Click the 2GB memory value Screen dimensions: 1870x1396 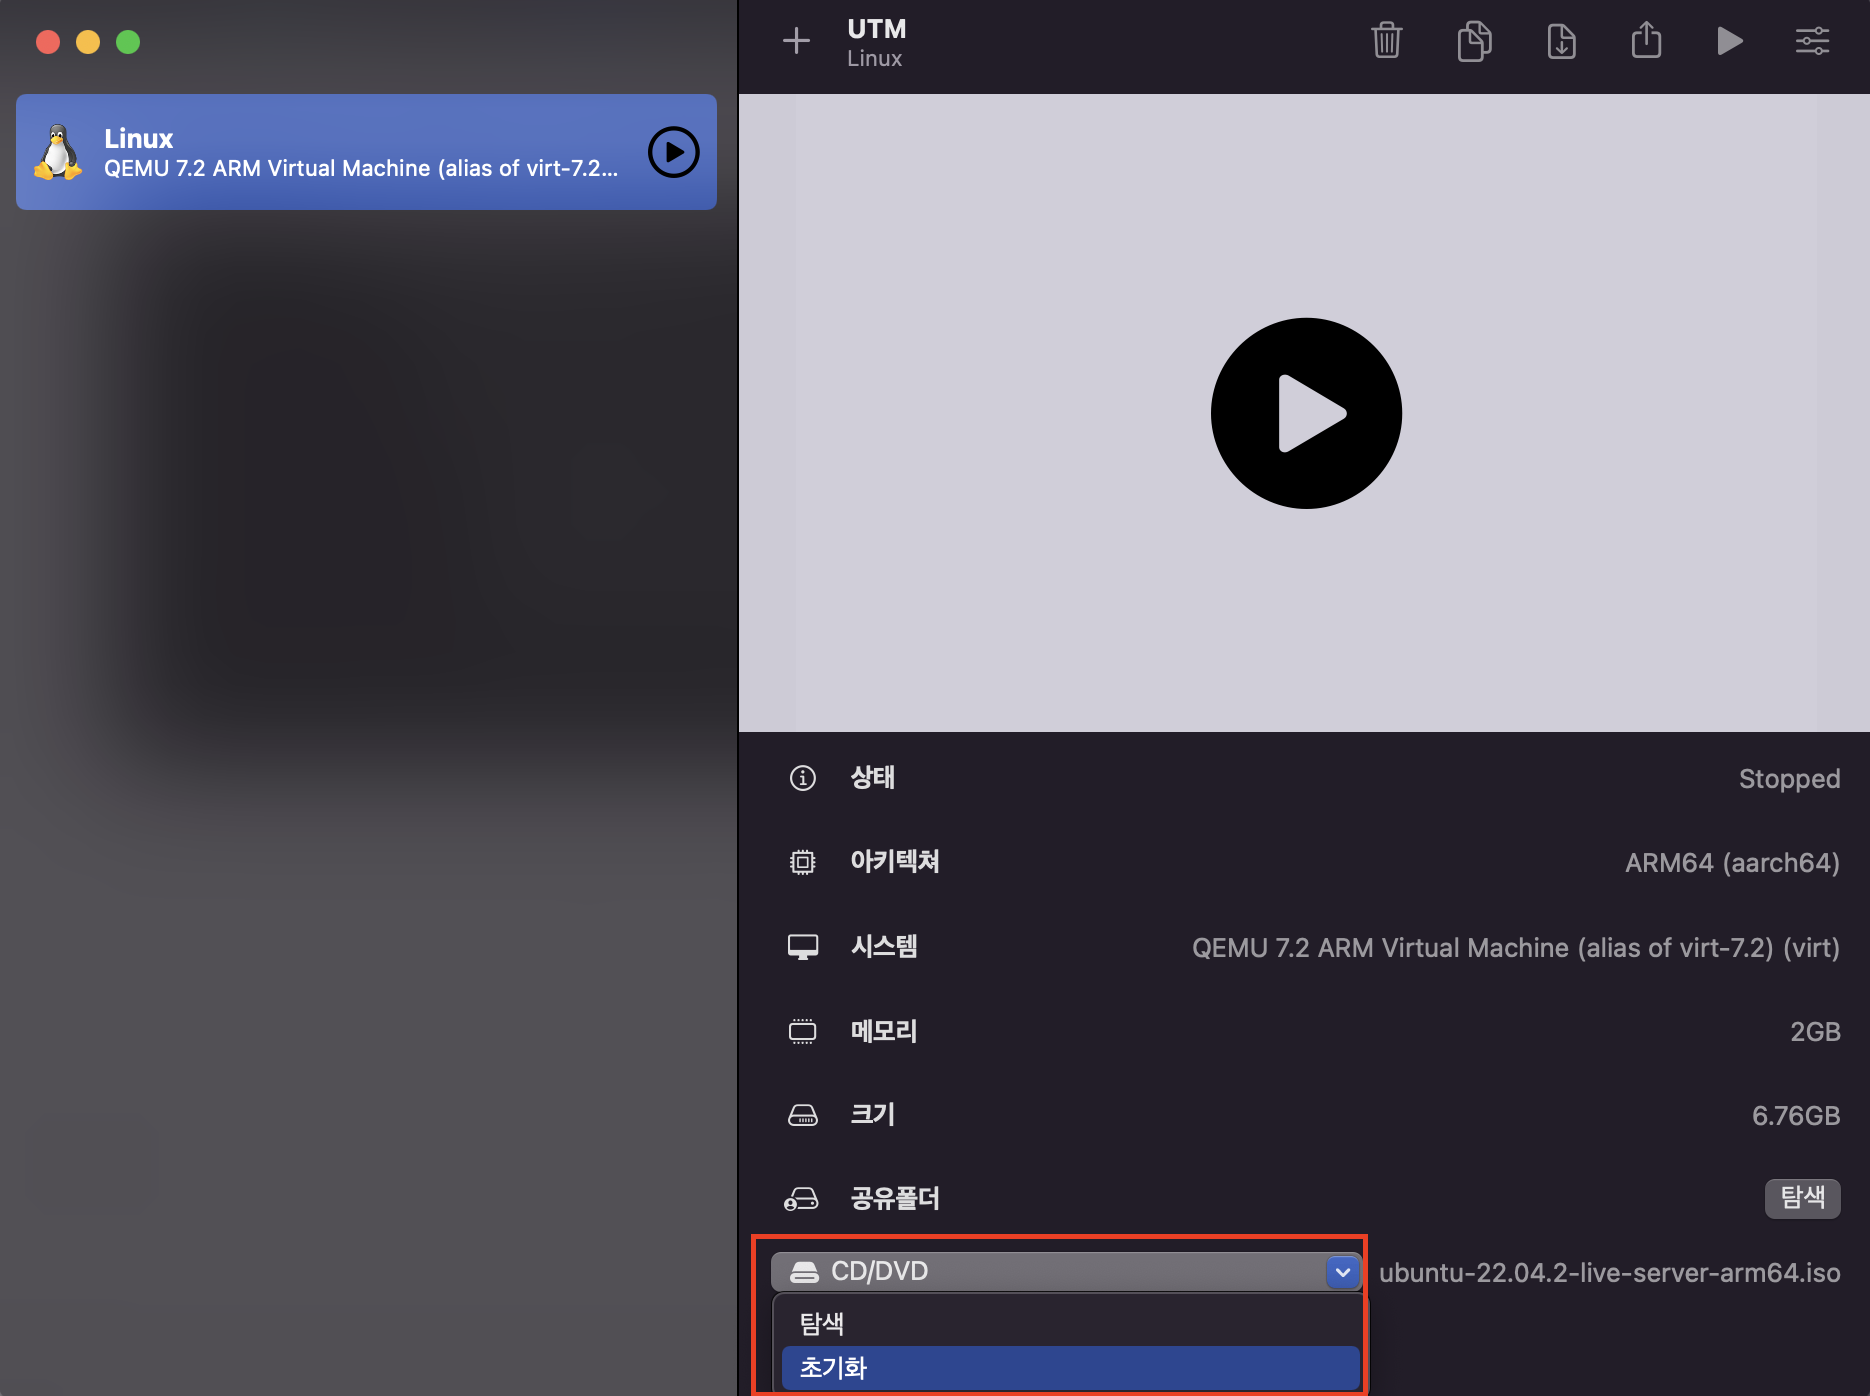pyautogui.click(x=1815, y=1032)
